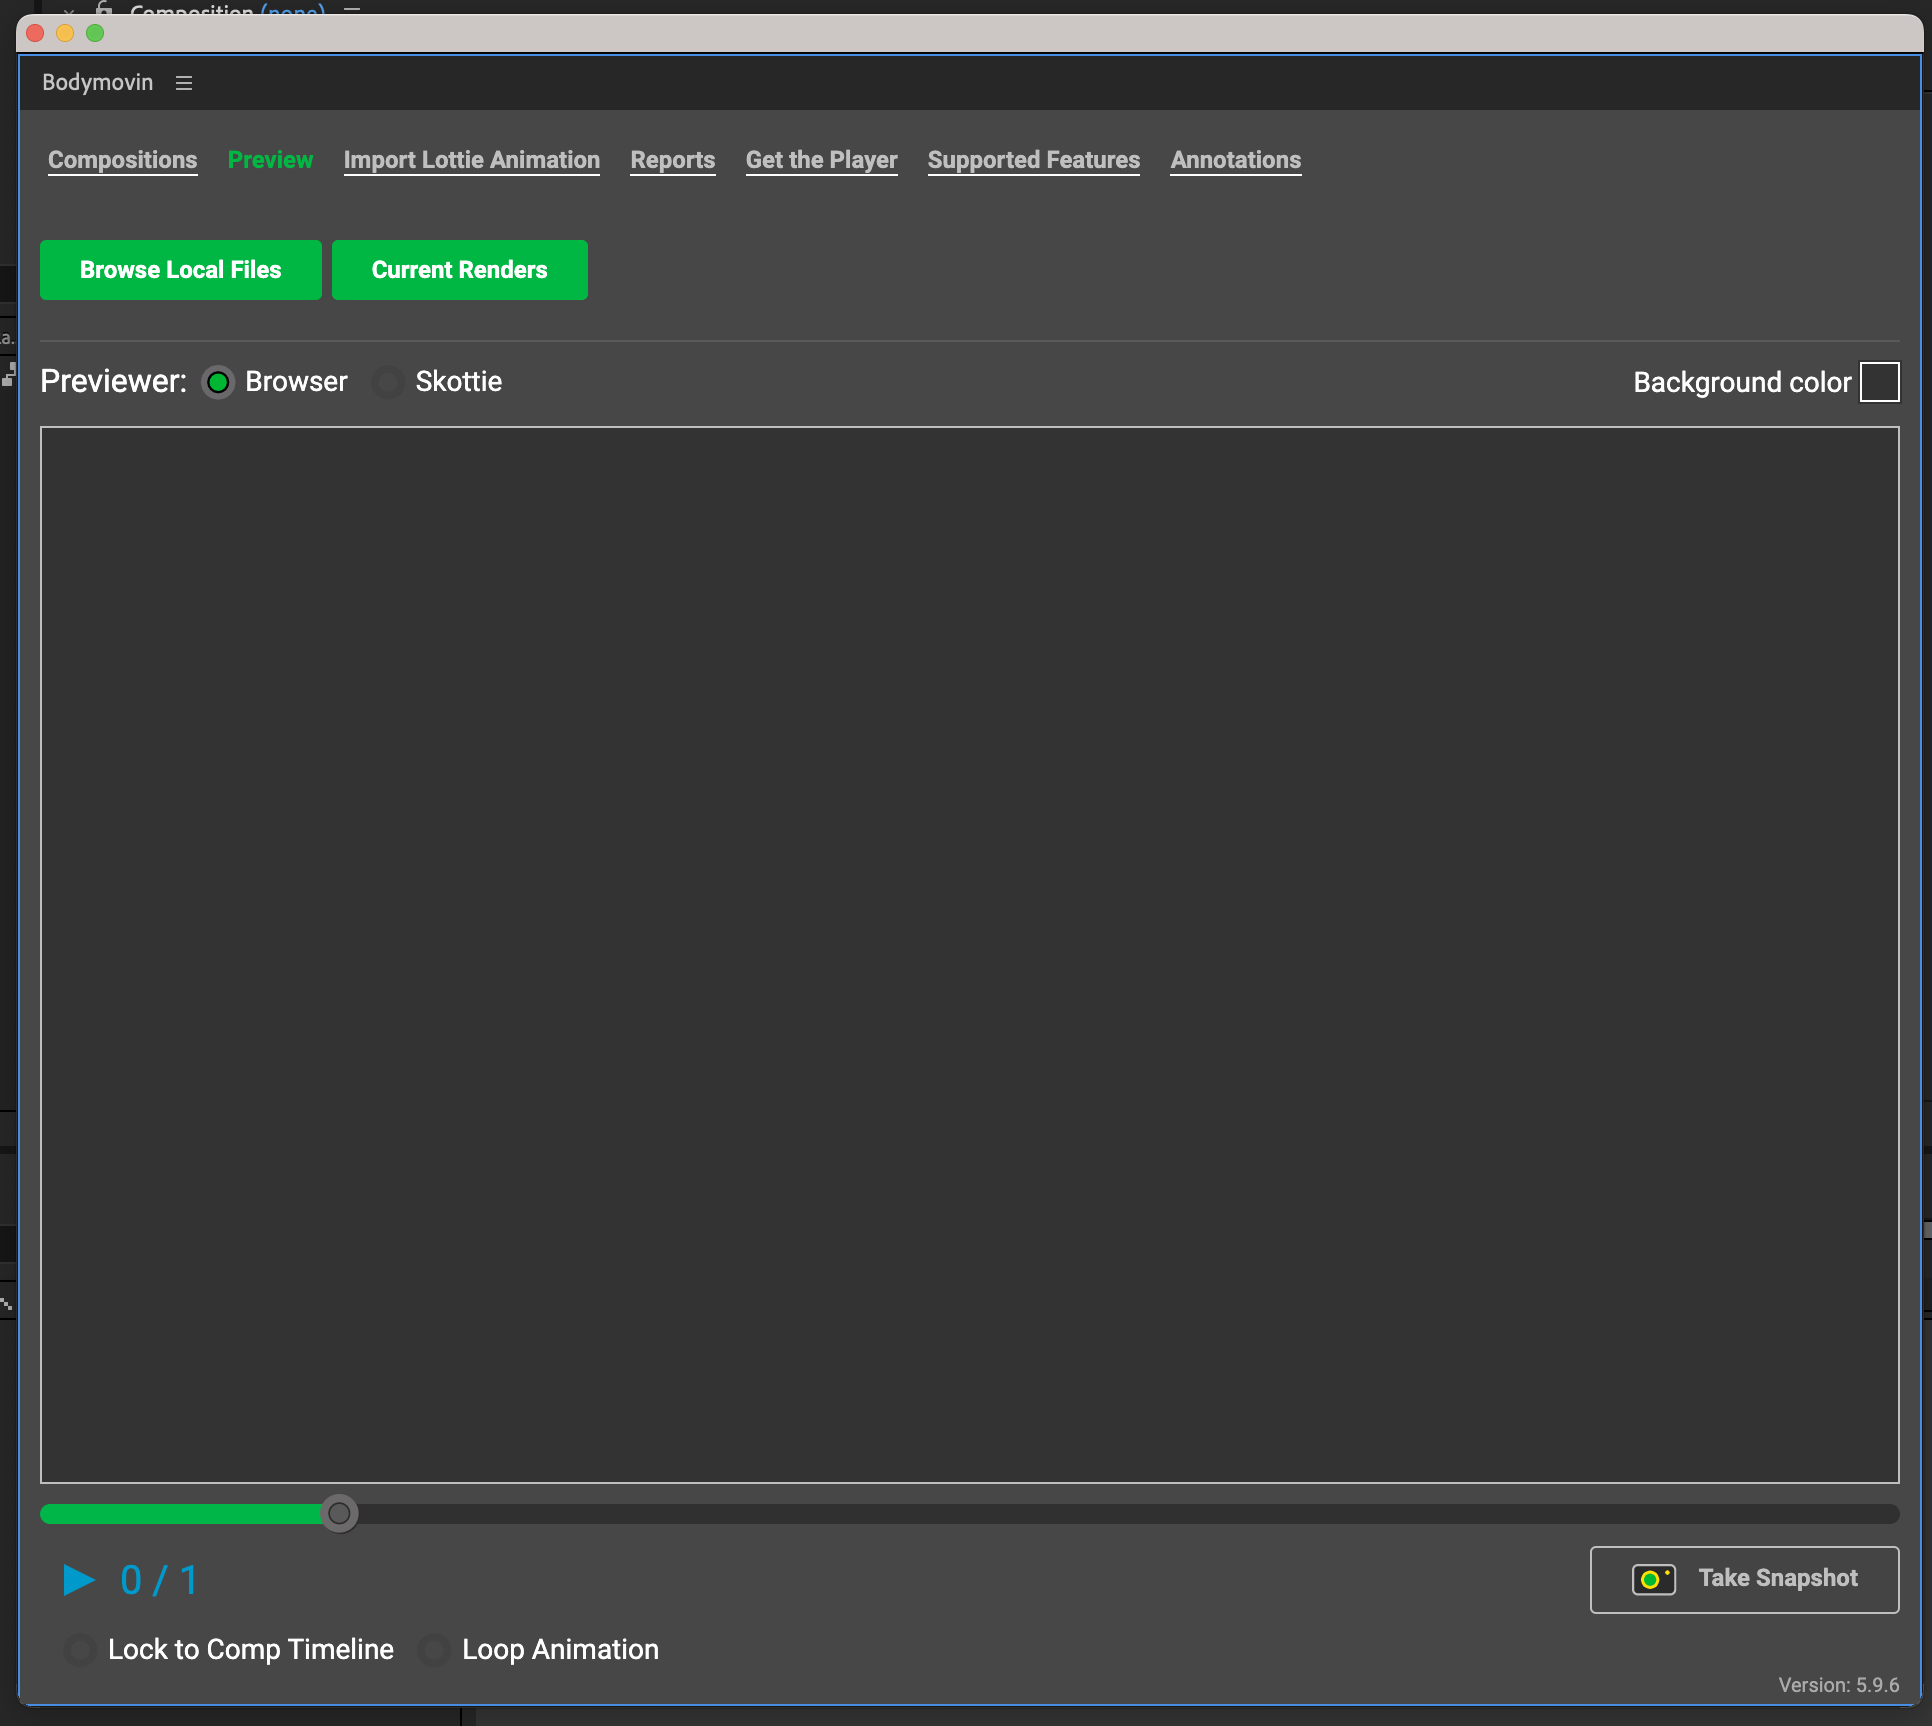Viewport: 1932px width, 1726px height.
Task: Open the Import Lottie Animation tab
Action: (x=471, y=160)
